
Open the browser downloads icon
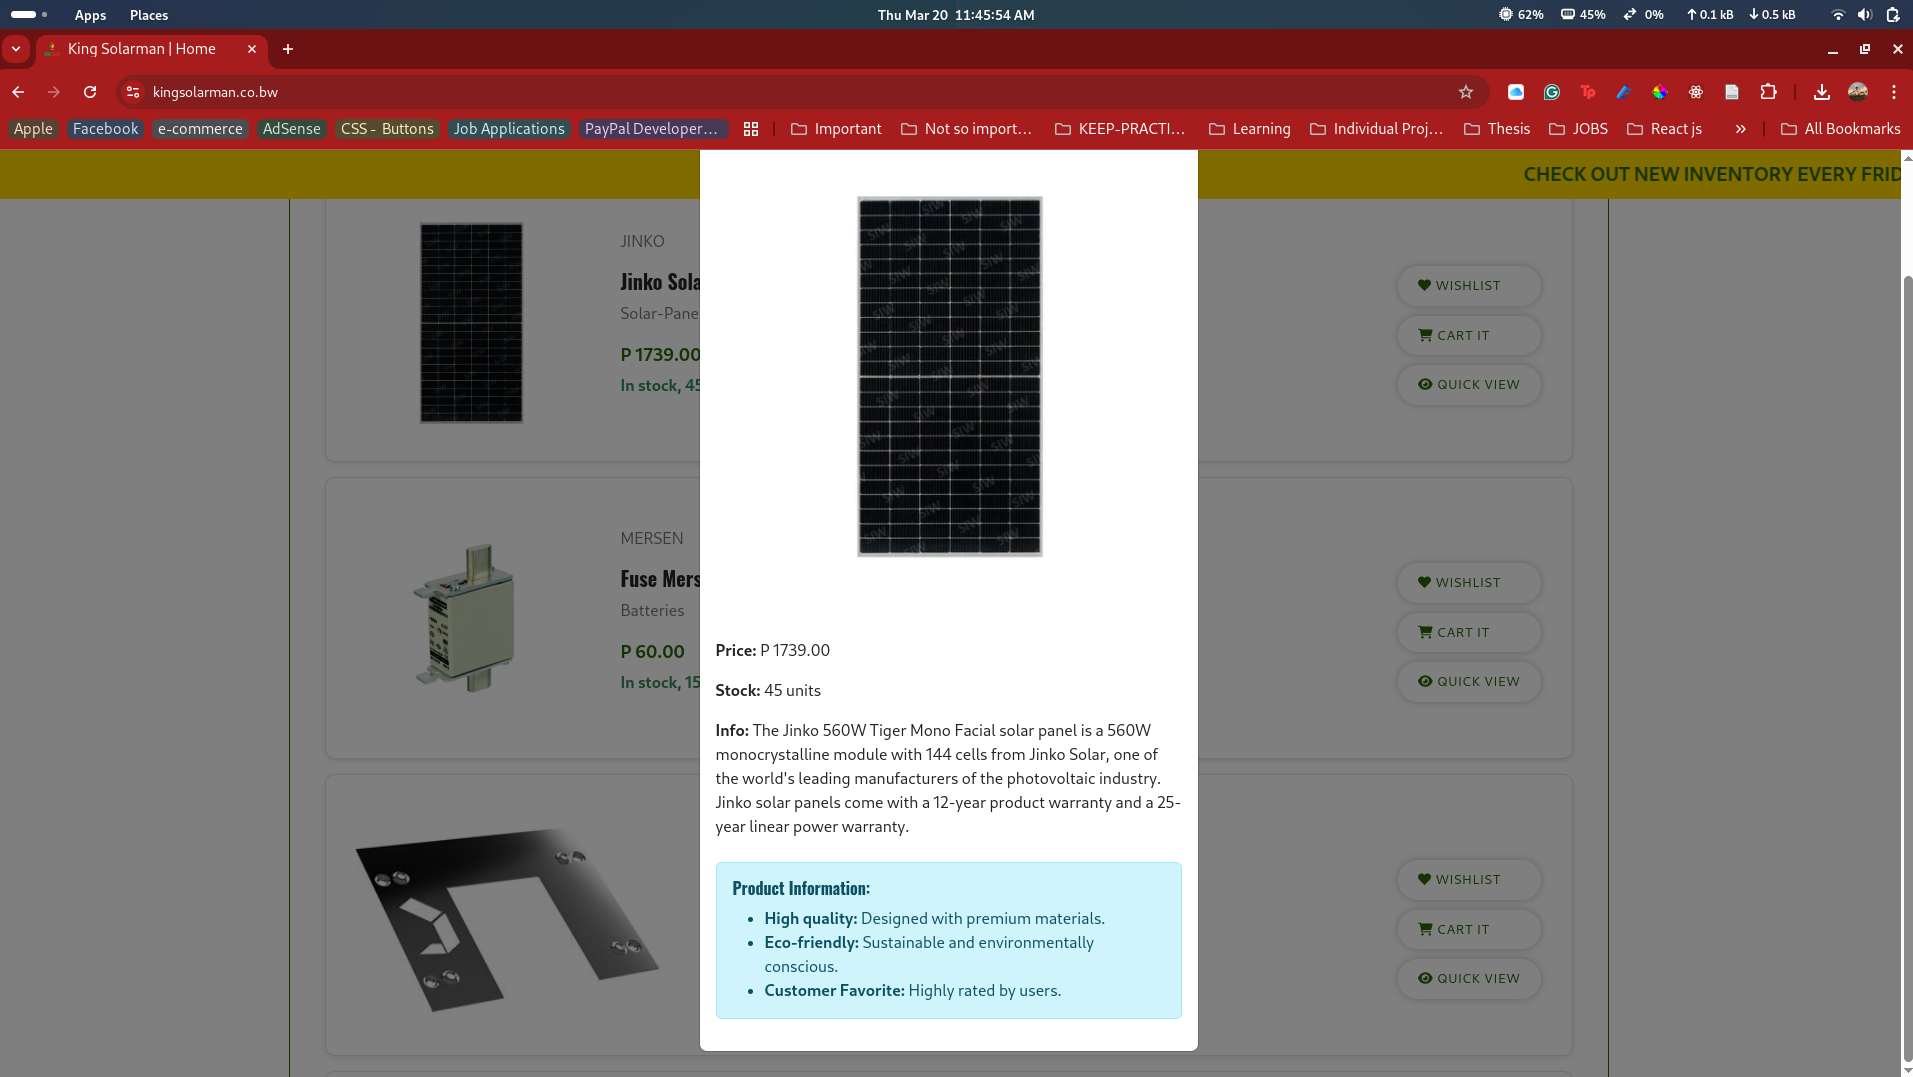tap(1821, 92)
